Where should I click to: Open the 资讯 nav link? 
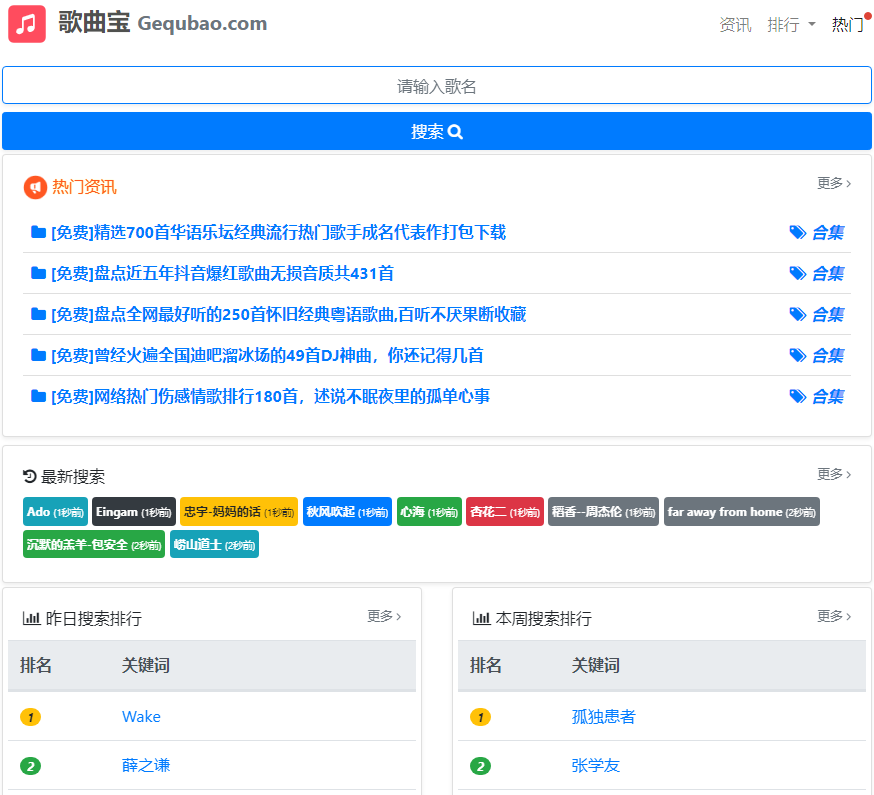pos(735,25)
